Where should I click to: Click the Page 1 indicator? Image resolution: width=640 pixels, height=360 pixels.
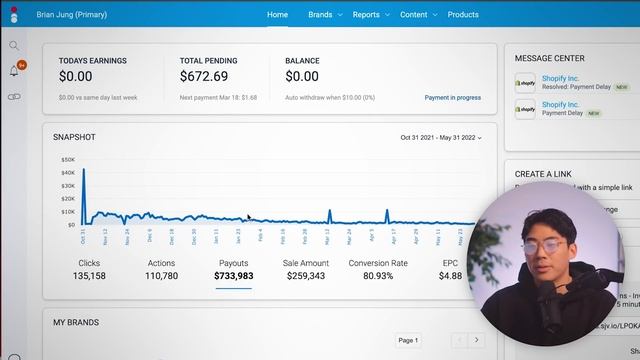pos(408,340)
